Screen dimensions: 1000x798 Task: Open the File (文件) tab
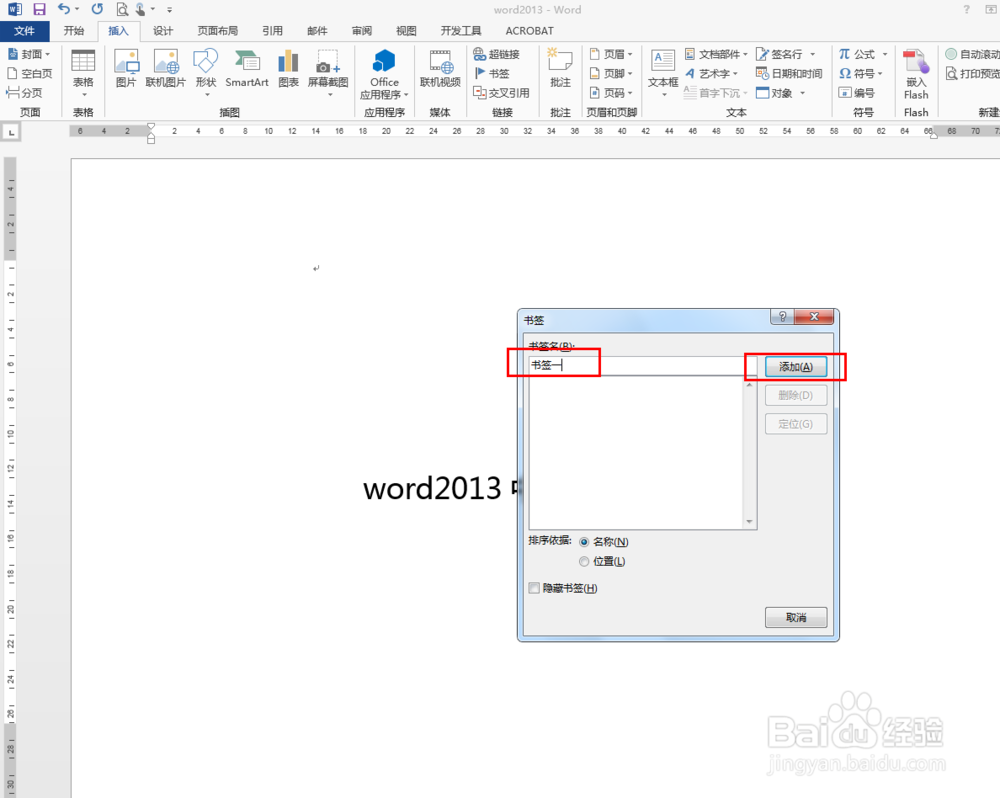pyautogui.click(x=24, y=31)
